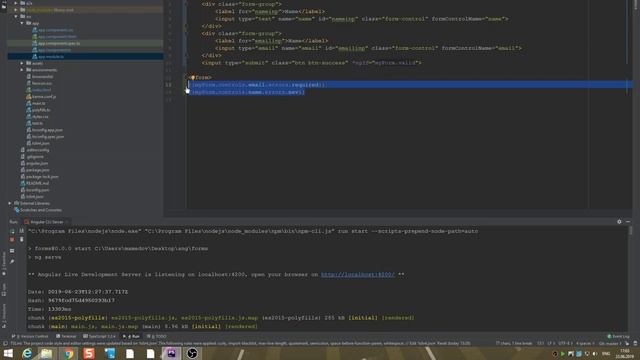Click Run console vertical scrollbar
The image size is (640, 360).
tap(631, 231)
